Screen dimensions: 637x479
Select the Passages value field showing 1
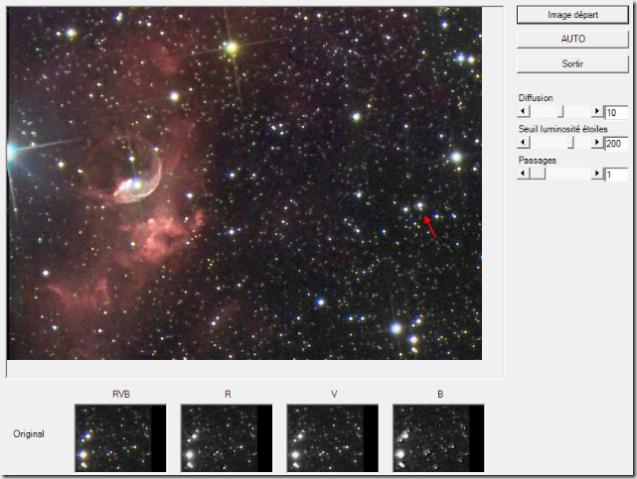(x=616, y=174)
